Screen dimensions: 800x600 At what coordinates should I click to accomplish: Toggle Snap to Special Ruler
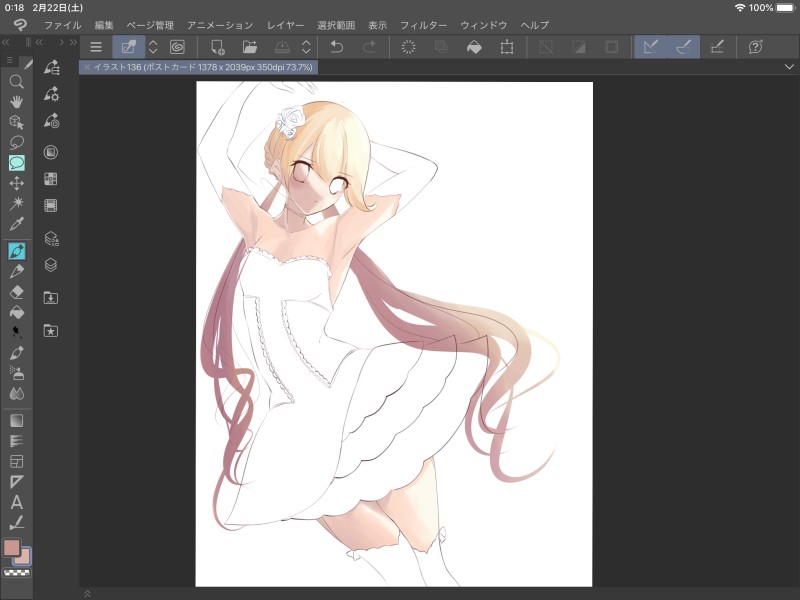tap(684, 47)
